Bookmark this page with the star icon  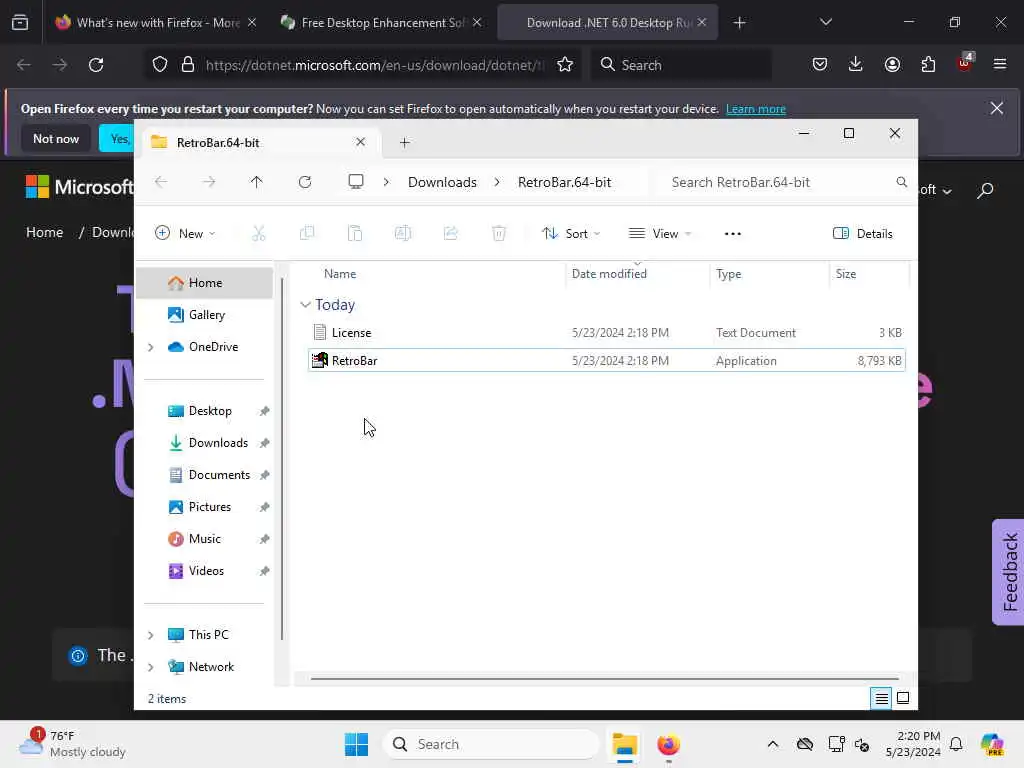coord(565,65)
